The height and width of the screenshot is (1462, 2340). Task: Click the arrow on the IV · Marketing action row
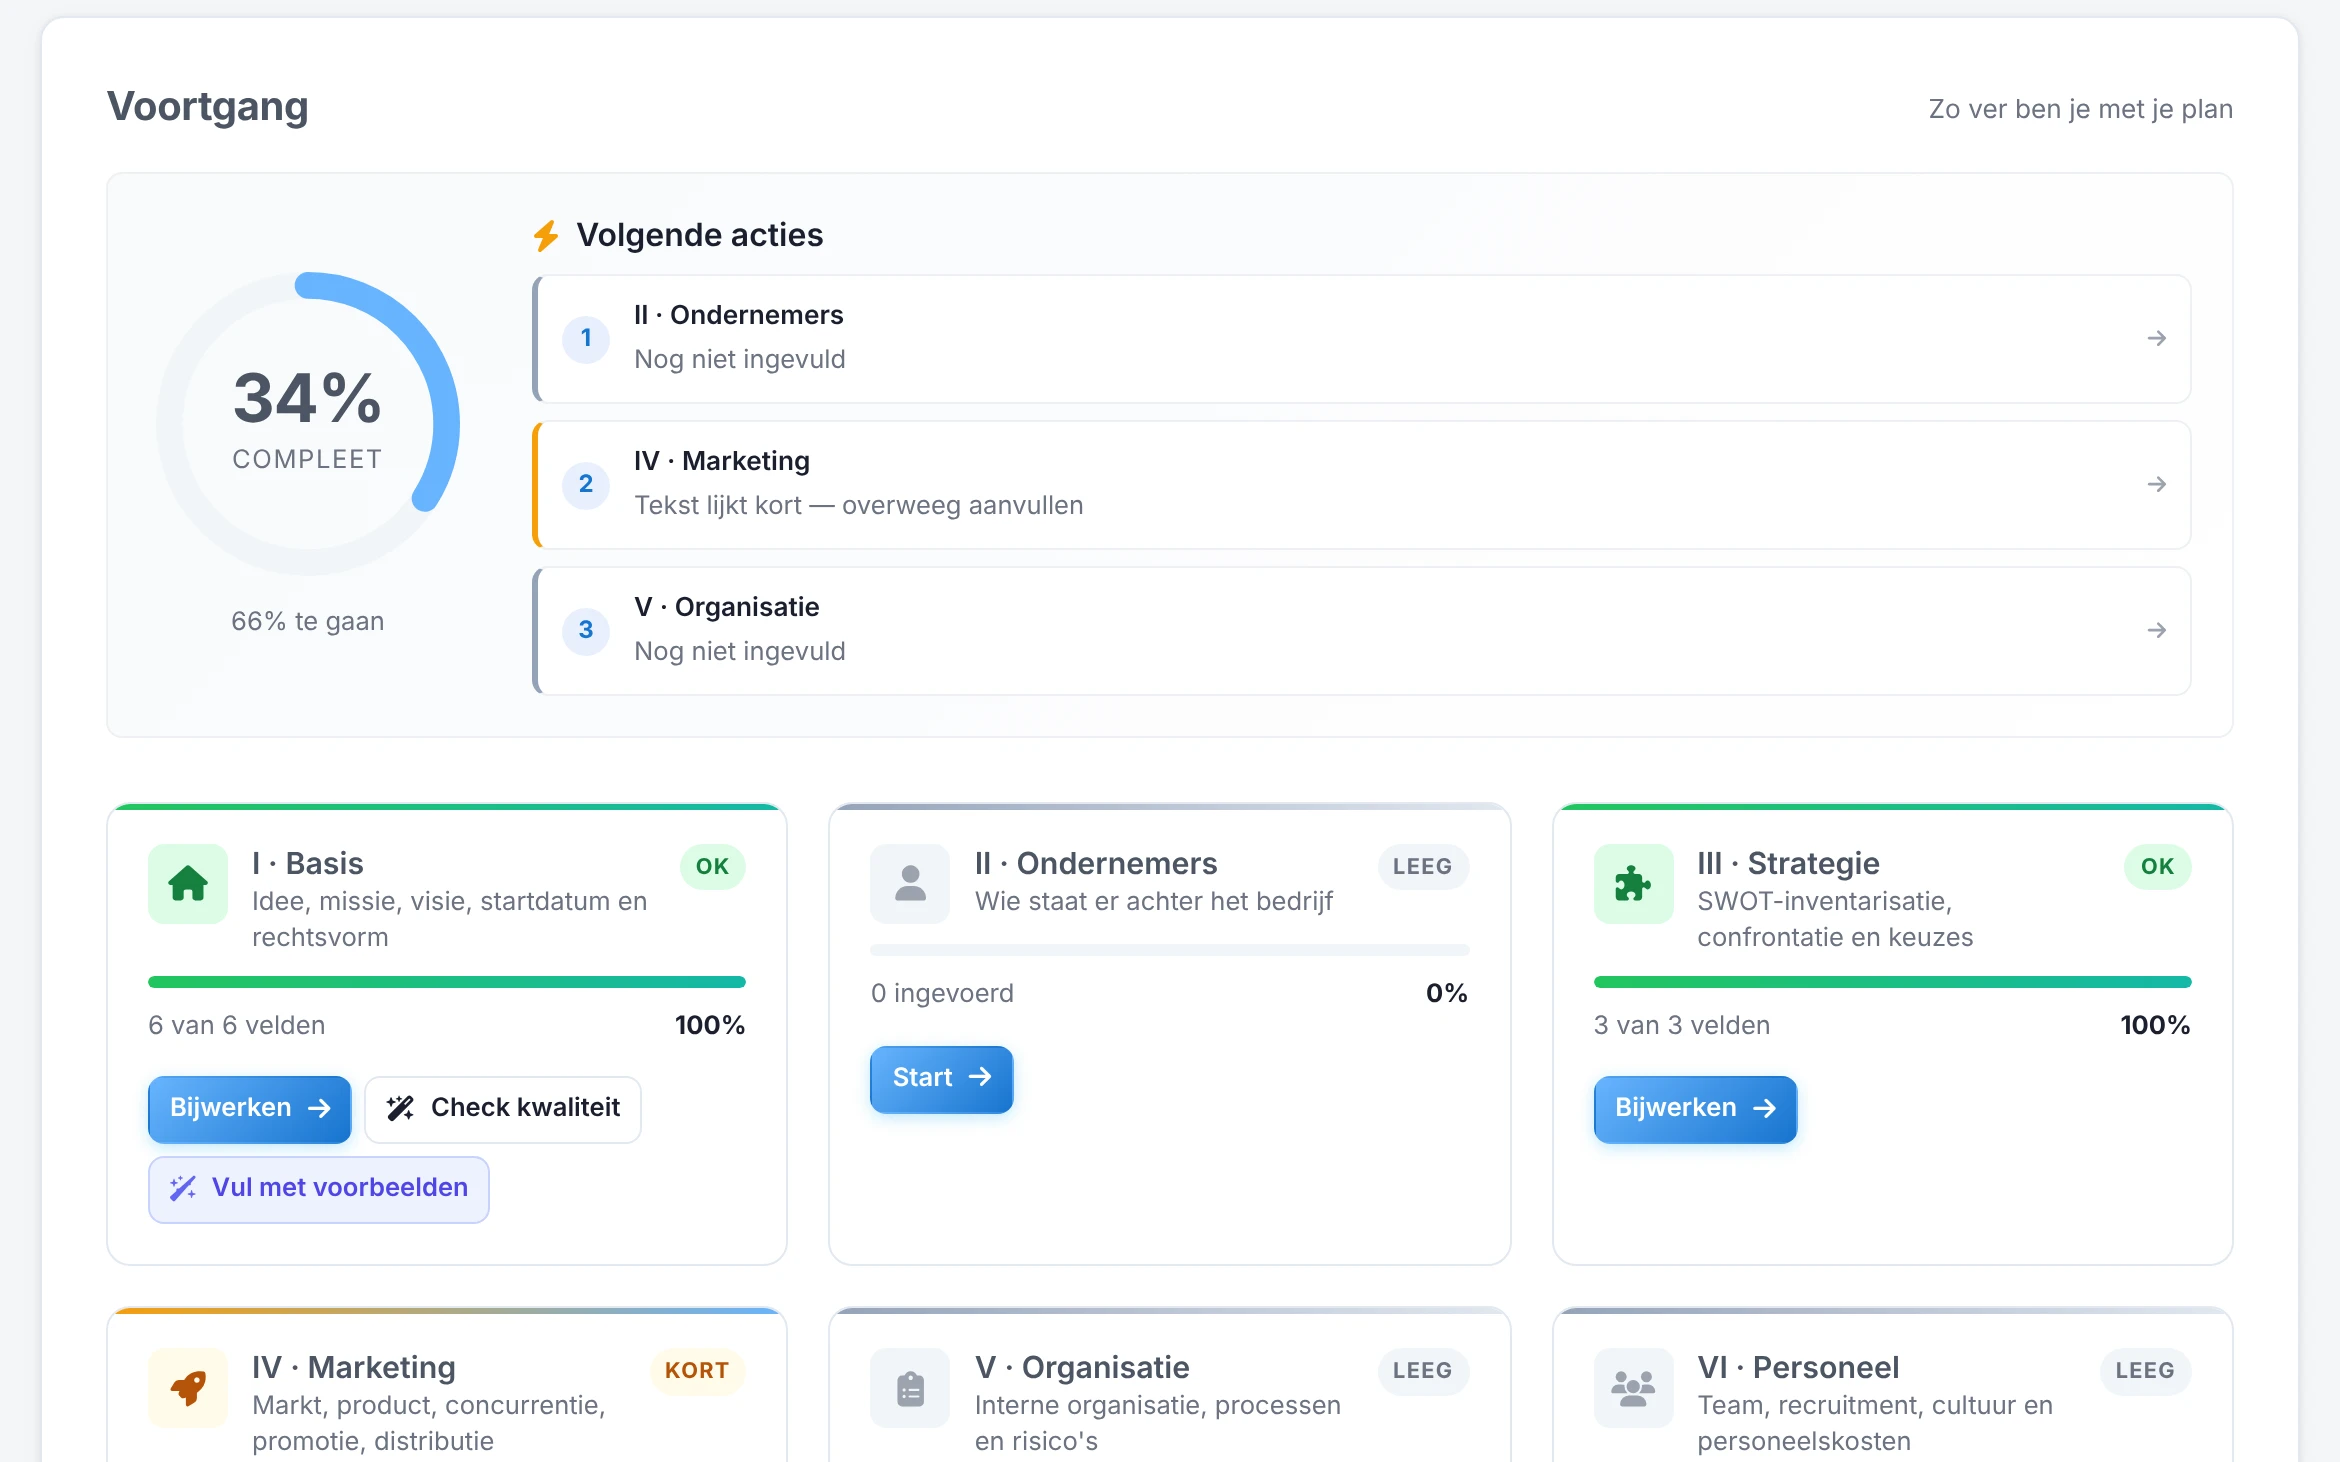(2157, 485)
